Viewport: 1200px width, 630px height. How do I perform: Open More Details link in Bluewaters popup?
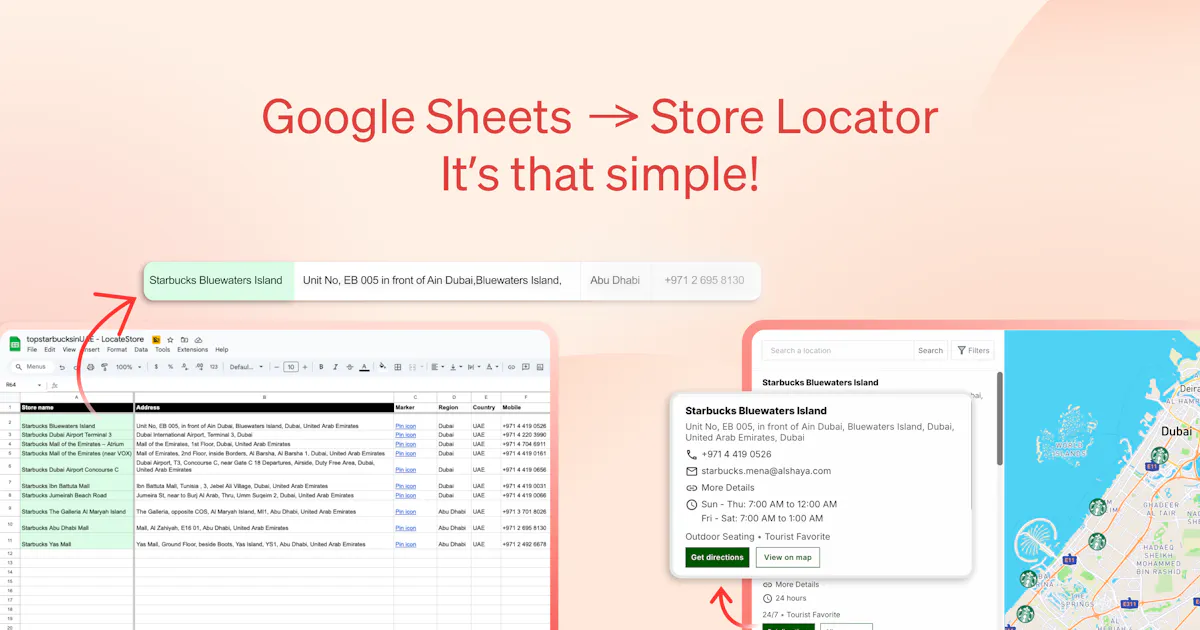[x=728, y=488]
